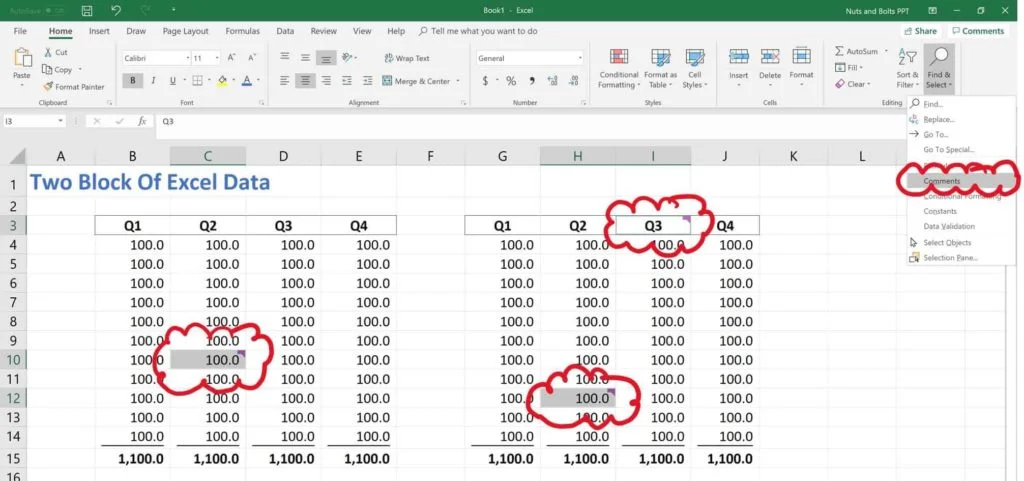The width and height of the screenshot is (1024, 481).
Task: Open the Fill options
Action: [849, 67]
